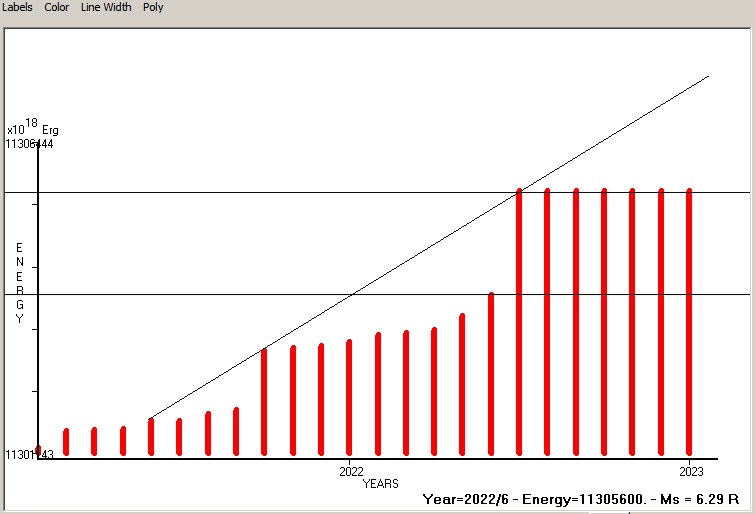755x514 pixels.
Task: Click the 2023 label on the x-axis
Action: [691, 471]
